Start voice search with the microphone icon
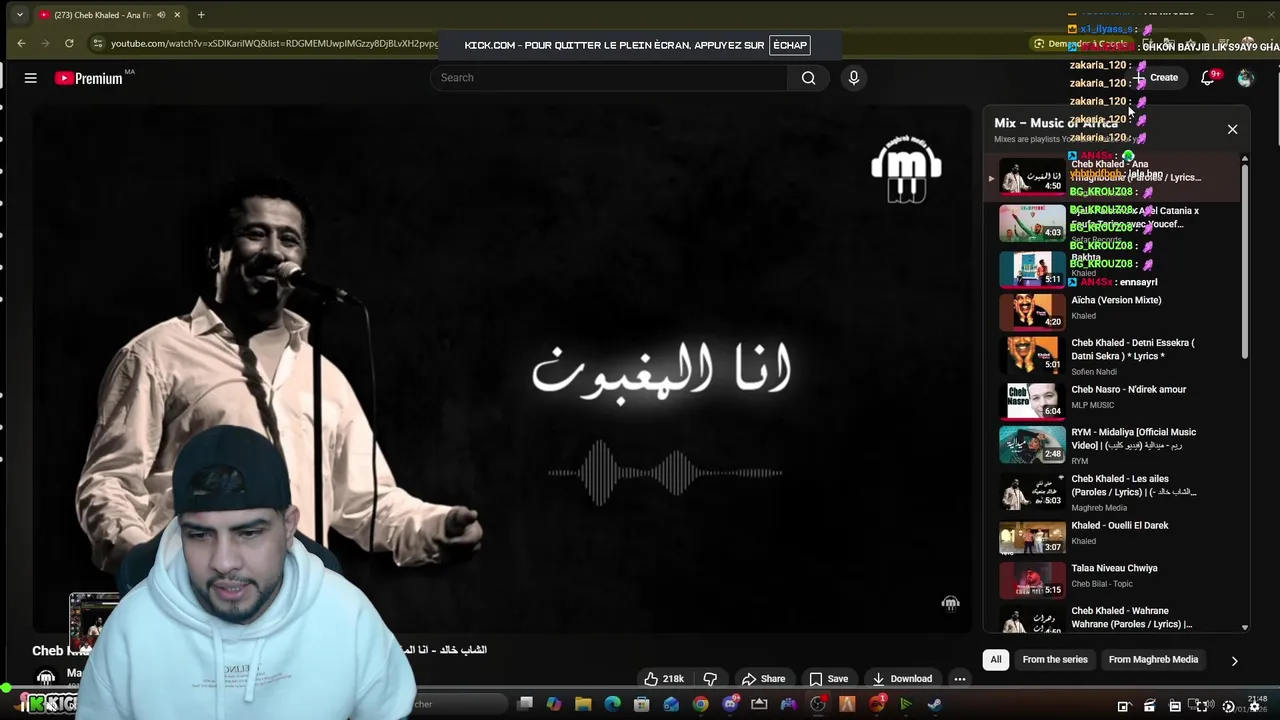 [x=853, y=78]
